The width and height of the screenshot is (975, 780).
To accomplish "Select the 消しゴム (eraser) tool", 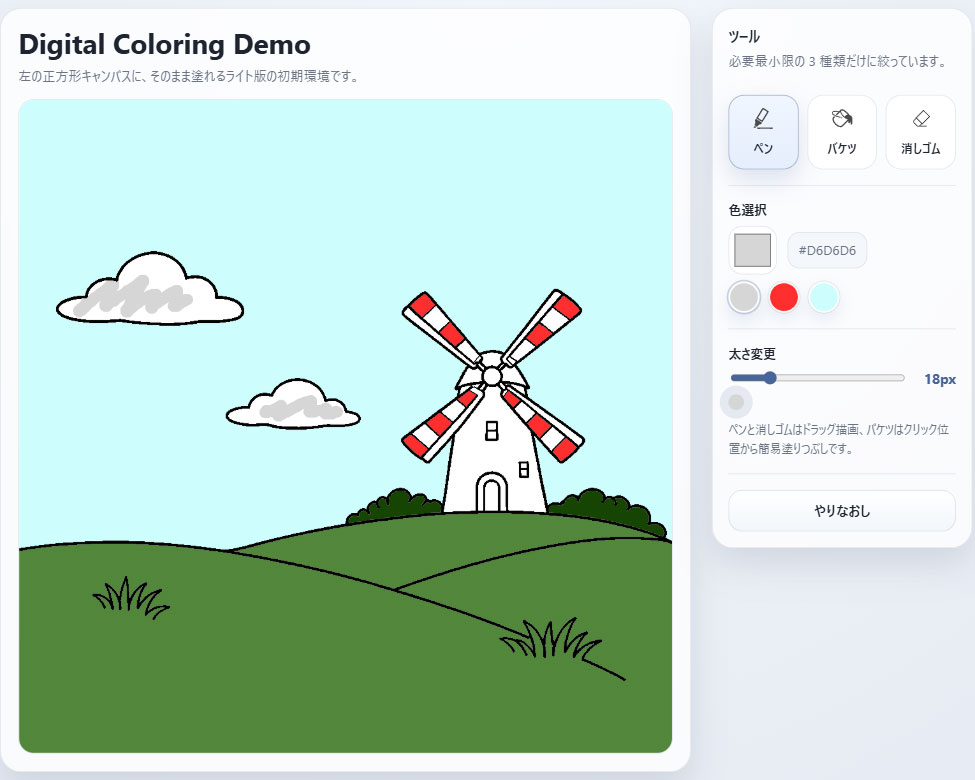I will pos(920,132).
